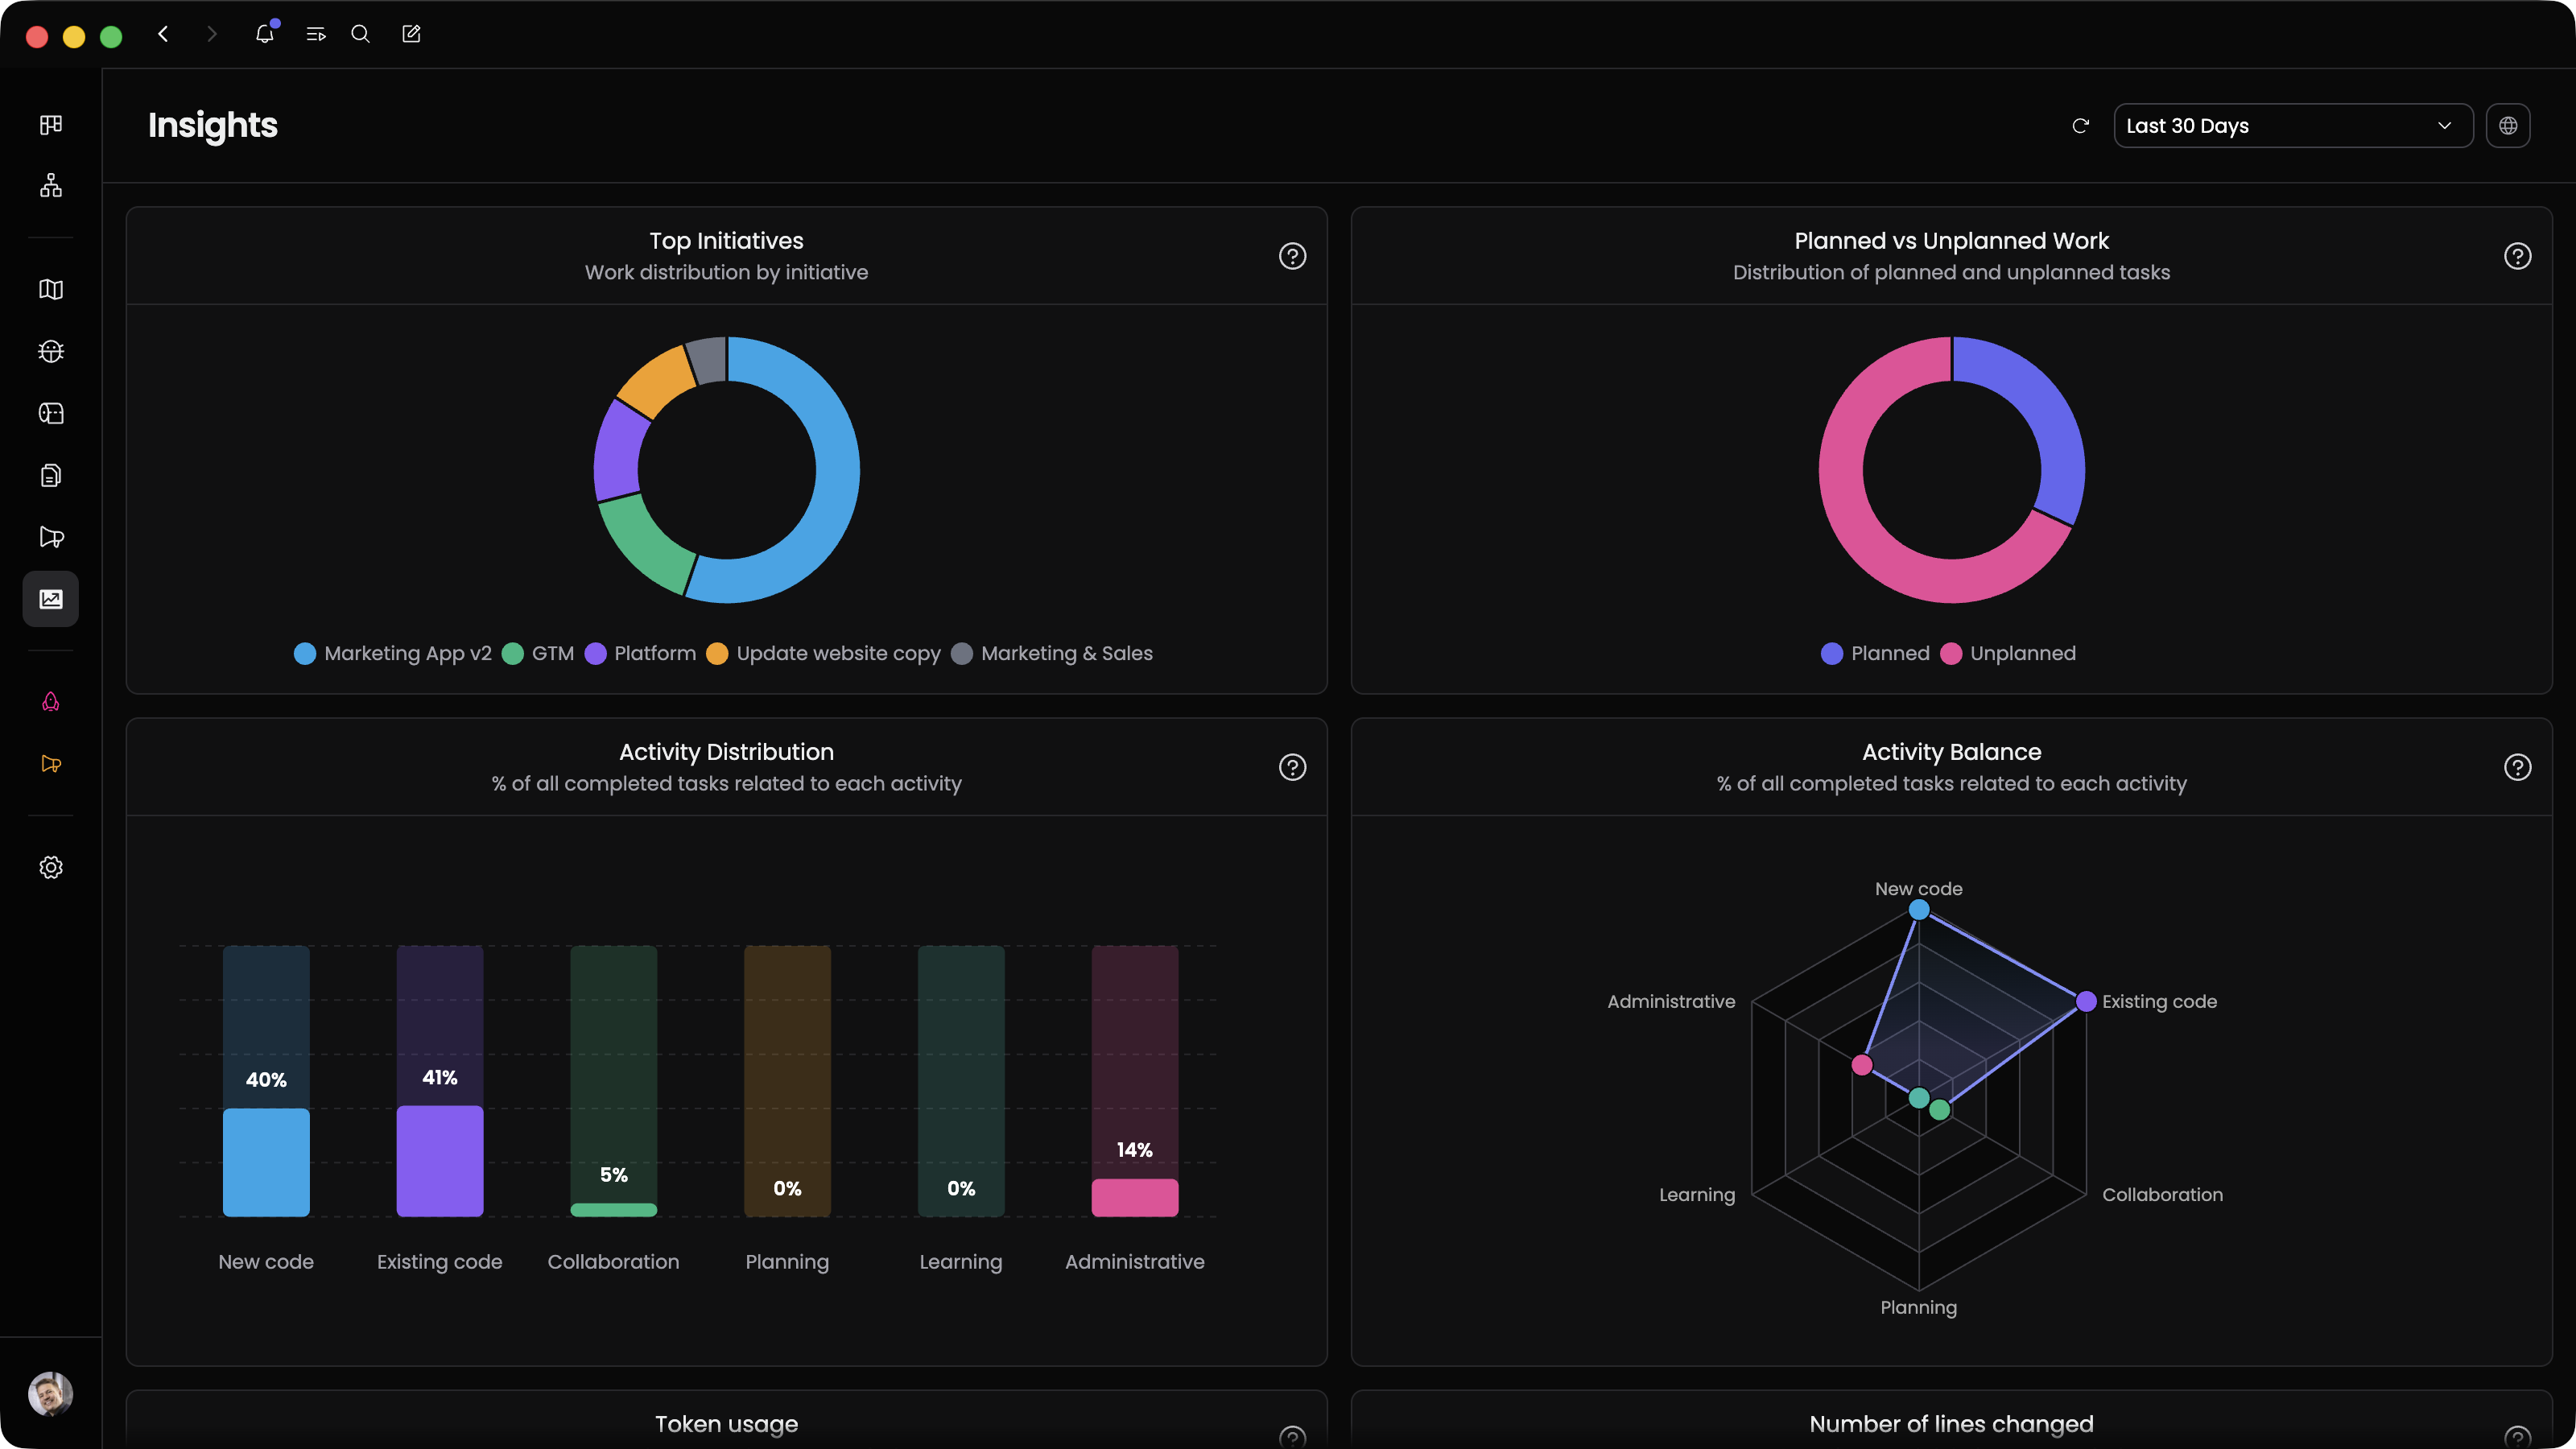Go forward with the right arrow
Viewport: 2576px width, 1449px height.
click(211, 34)
